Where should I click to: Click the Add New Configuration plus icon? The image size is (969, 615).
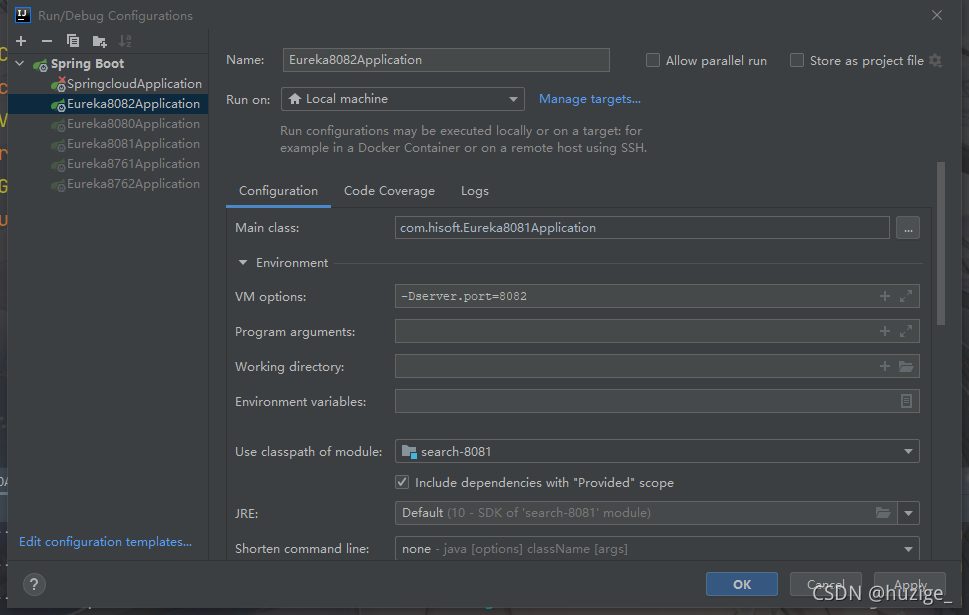(21, 41)
